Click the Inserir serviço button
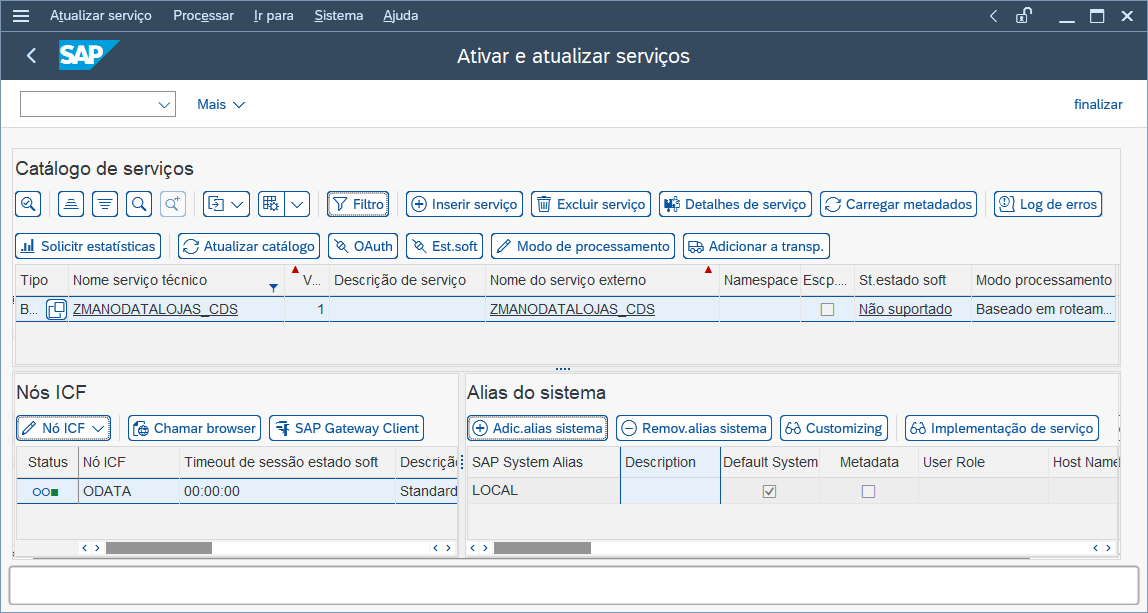Screen dimensions: 1148x613 (464, 204)
